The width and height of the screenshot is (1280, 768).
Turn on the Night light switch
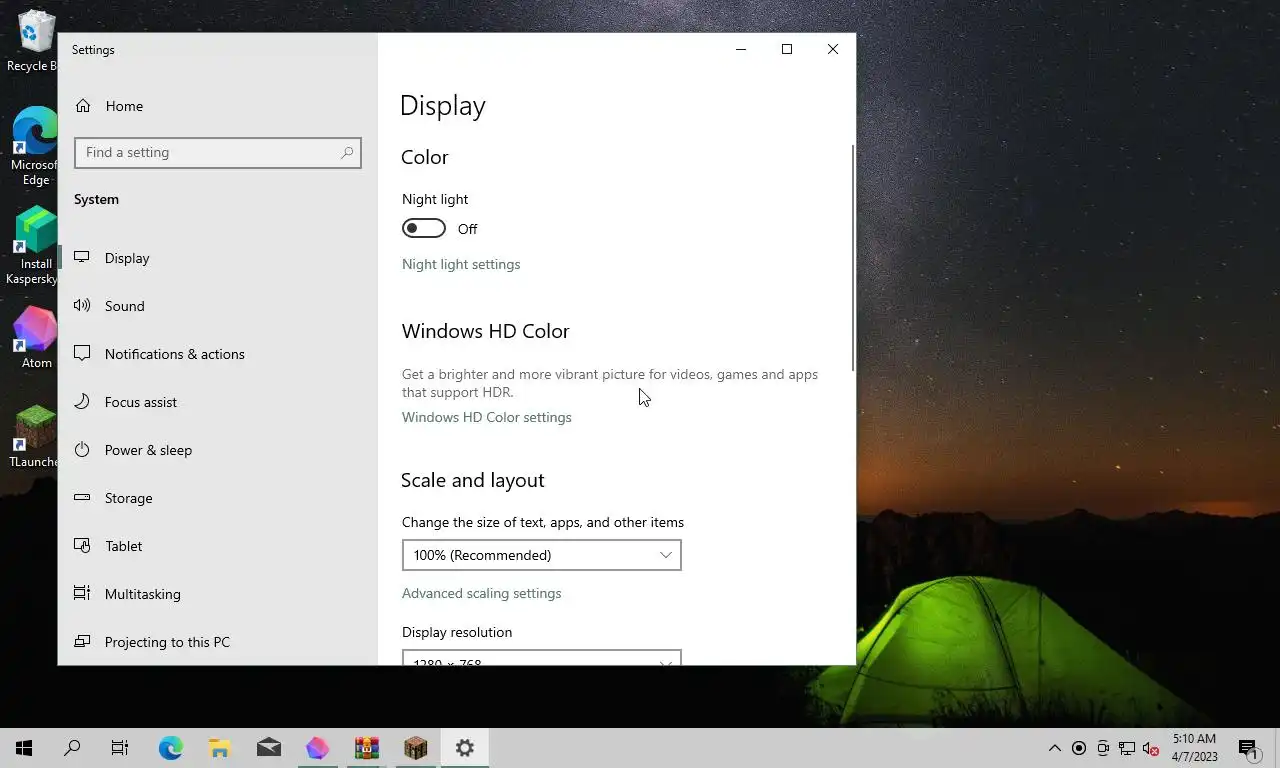tap(424, 229)
